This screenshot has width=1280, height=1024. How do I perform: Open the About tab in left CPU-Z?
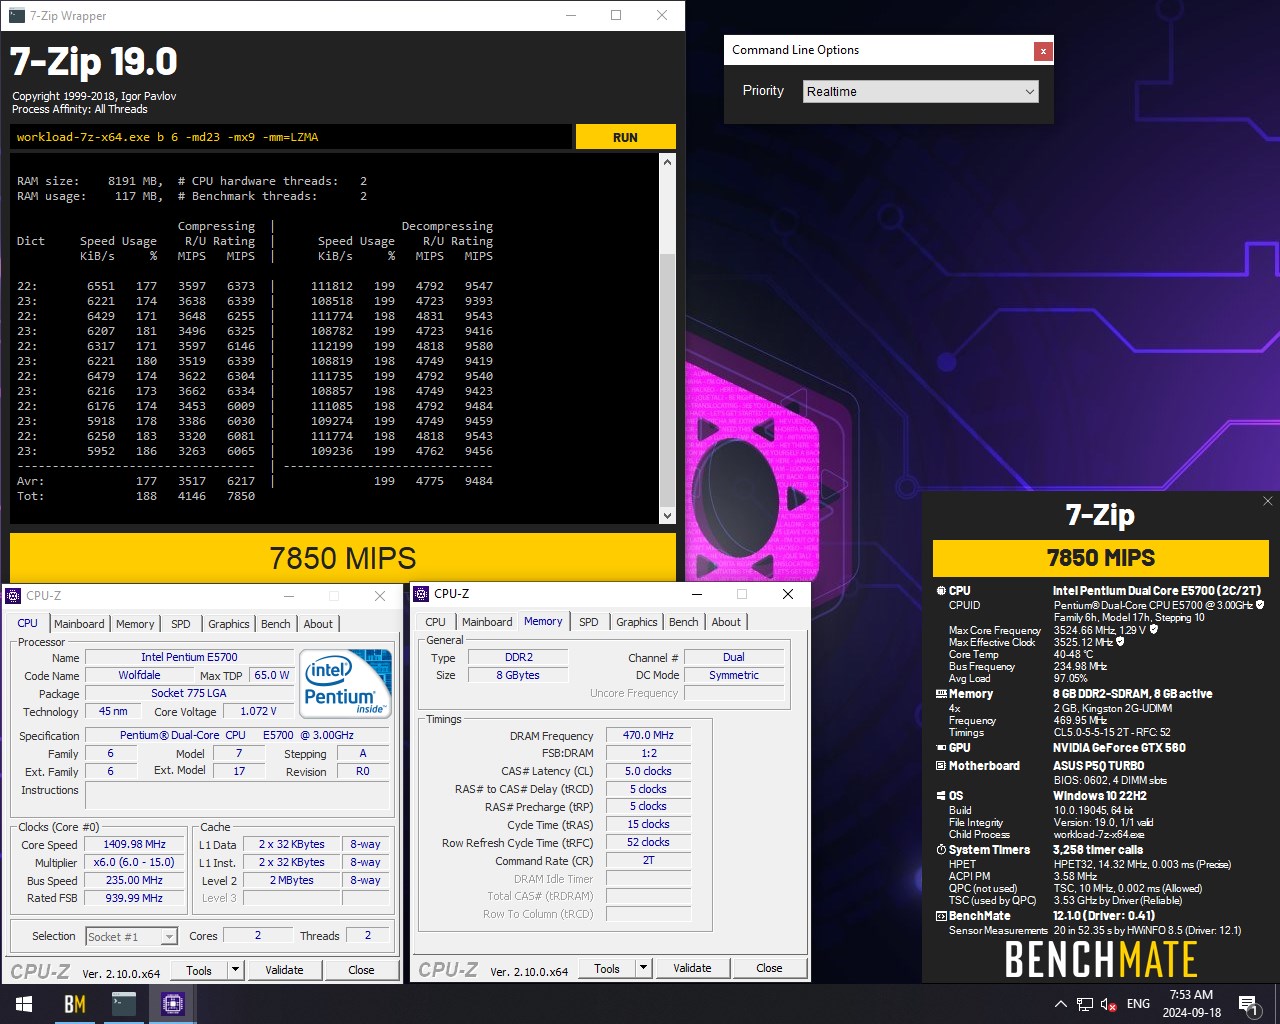point(319,623)
